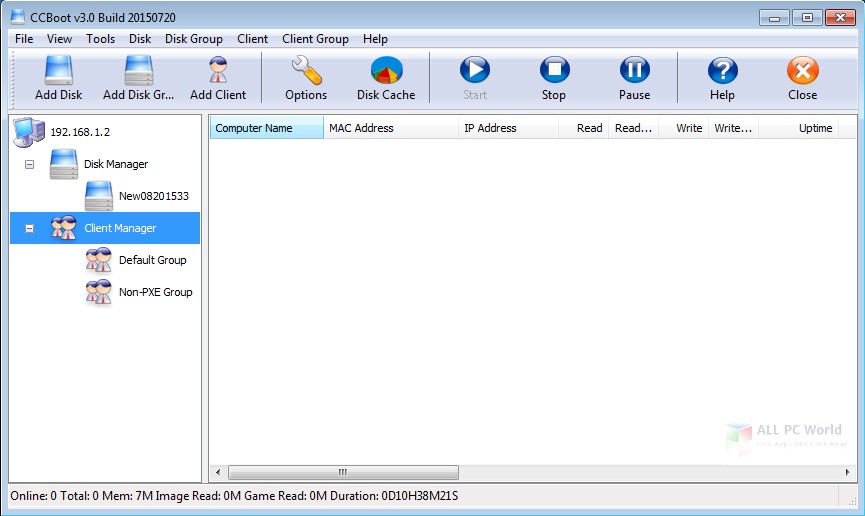Click the Uptime column header

pos(799,128)
